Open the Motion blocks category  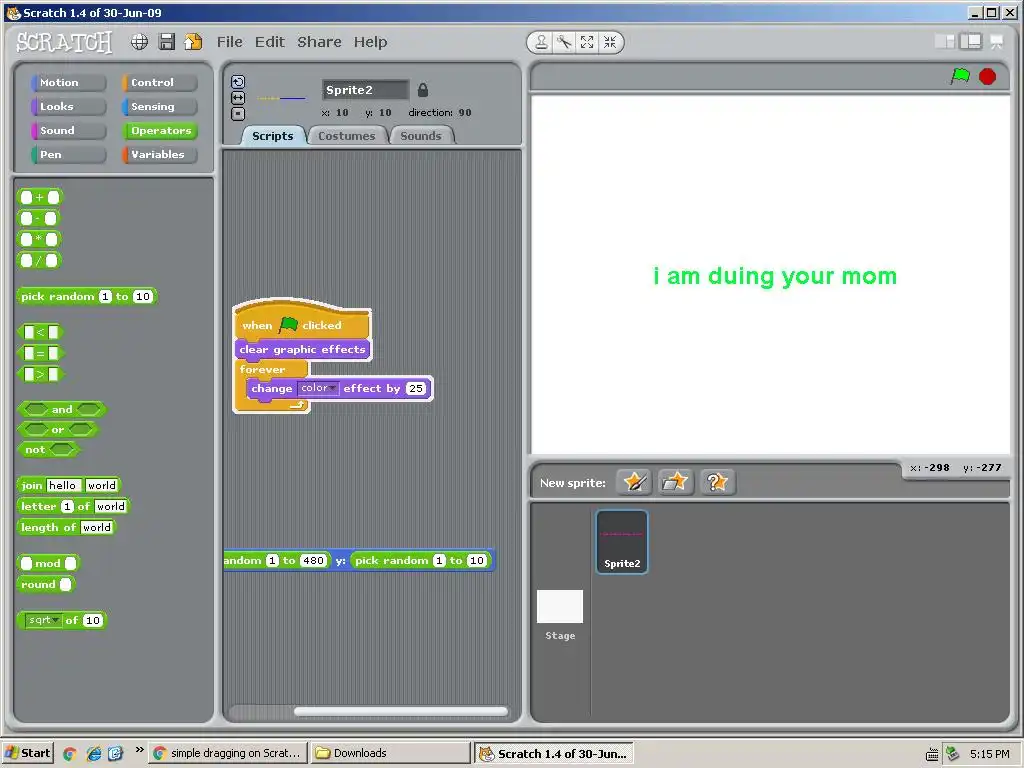pyautogui.click(x=68, y=82)
